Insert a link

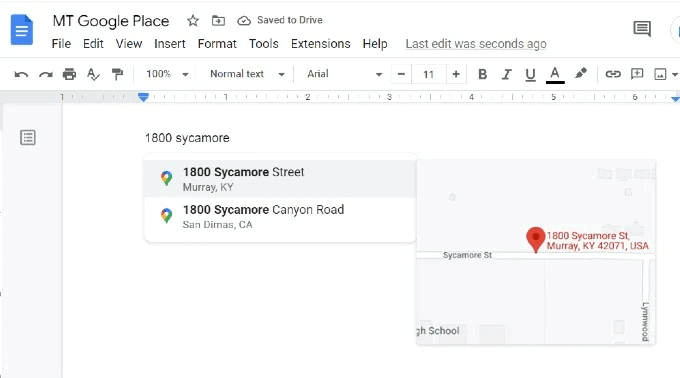[x=613, y=74]
